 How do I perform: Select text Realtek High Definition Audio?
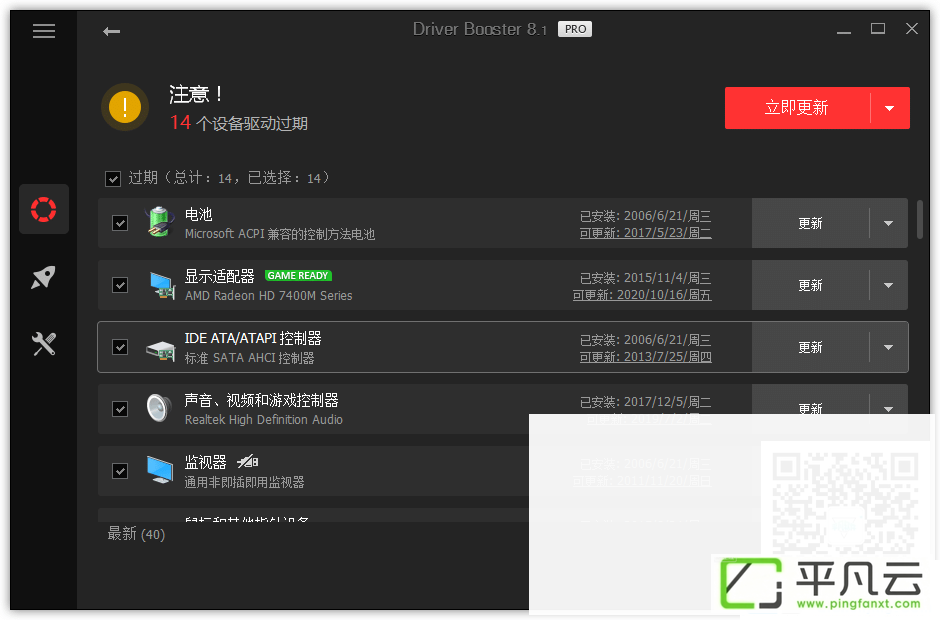[x=264, y=420]
